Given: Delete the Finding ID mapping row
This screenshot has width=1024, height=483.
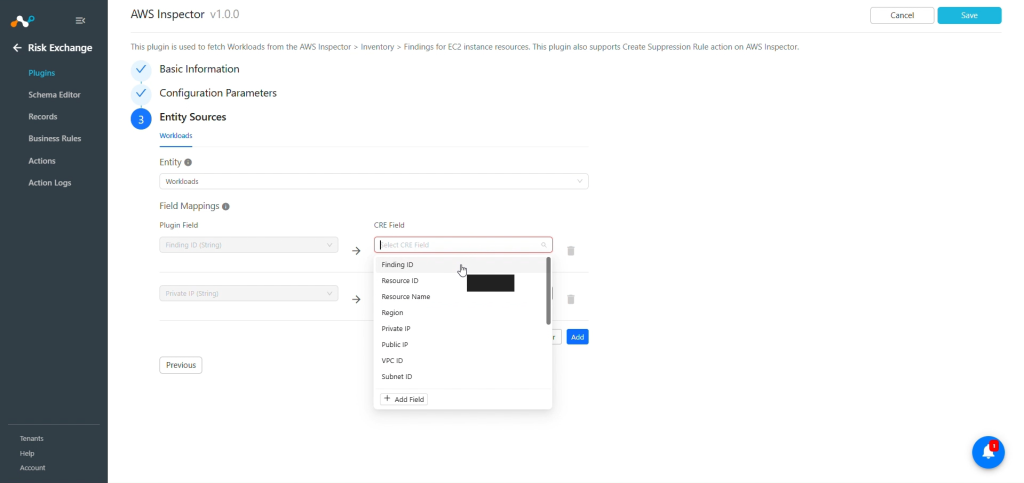Looking at the screenshot, I should coord(571,251).
